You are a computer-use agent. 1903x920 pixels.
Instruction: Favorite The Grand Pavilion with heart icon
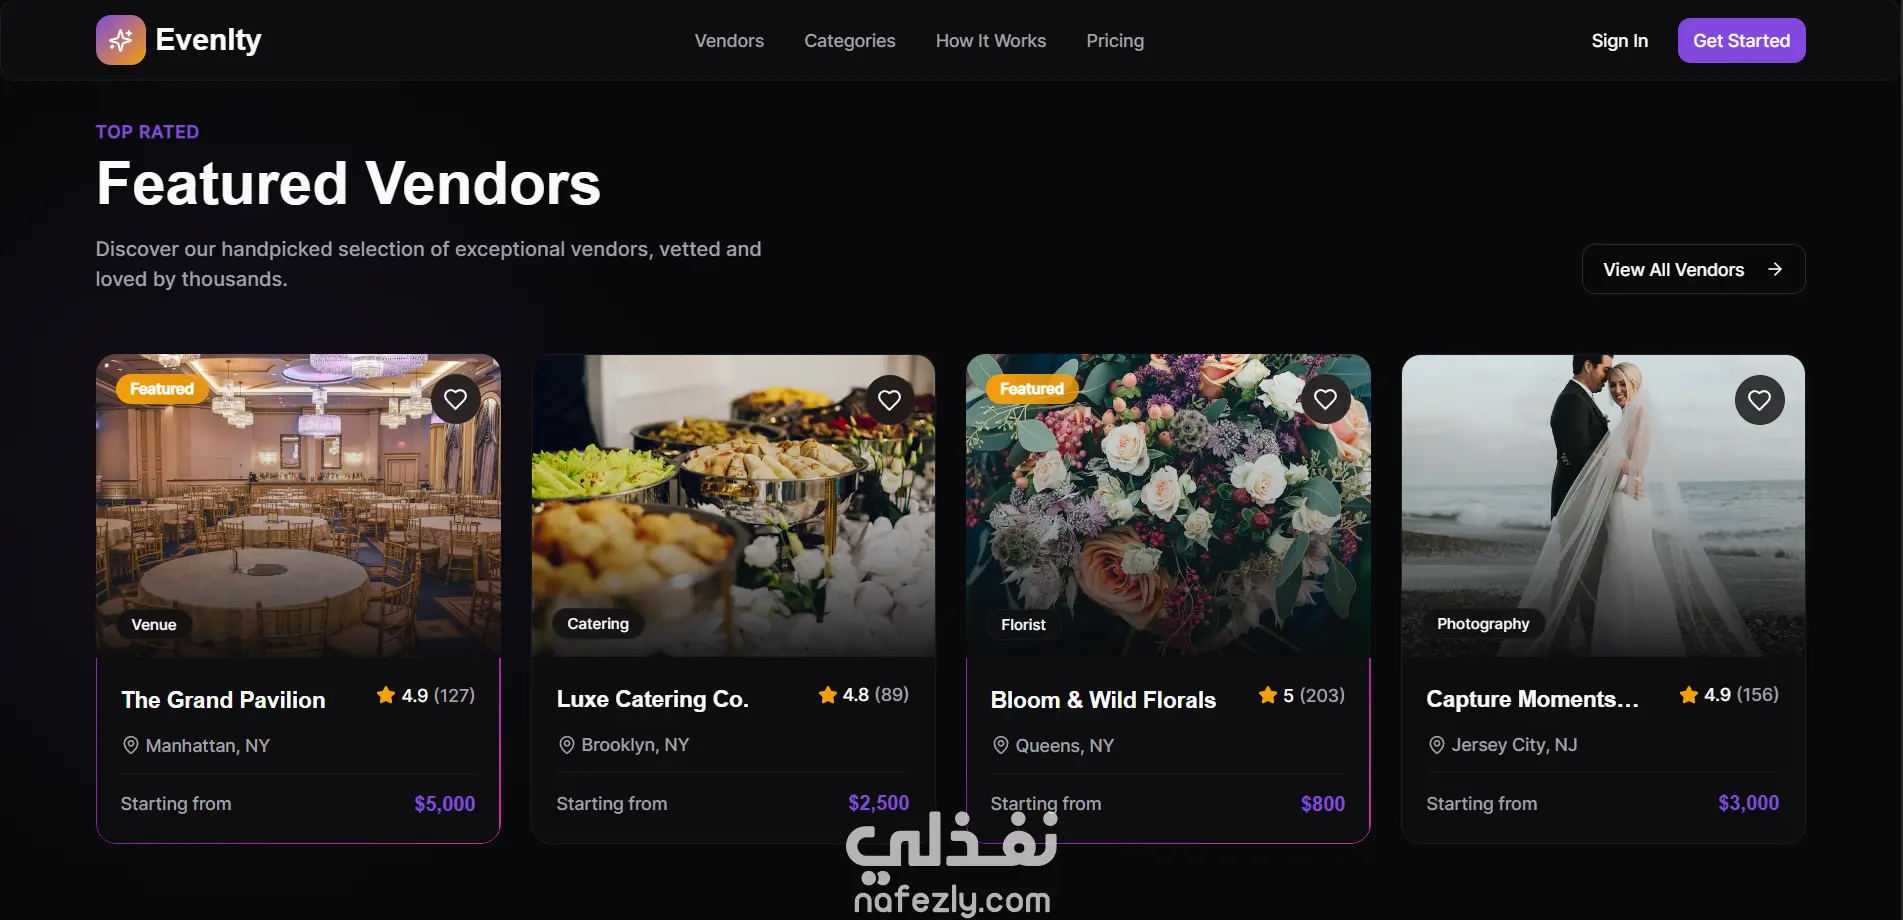(455, 399)
